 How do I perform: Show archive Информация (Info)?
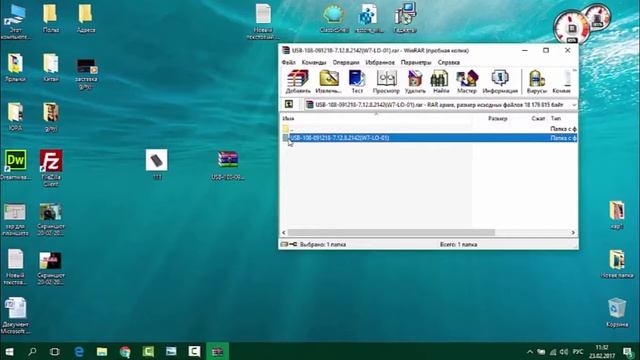[x=500, y=82]
